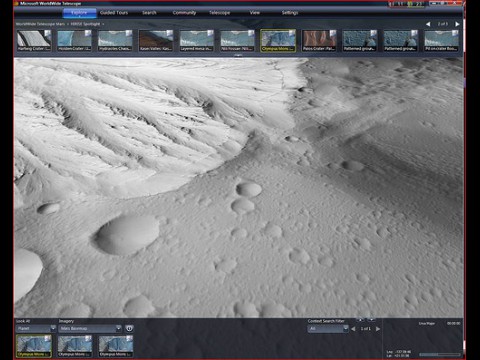
Task: Go to previous page of collection thumbnails
Action: 428,24
